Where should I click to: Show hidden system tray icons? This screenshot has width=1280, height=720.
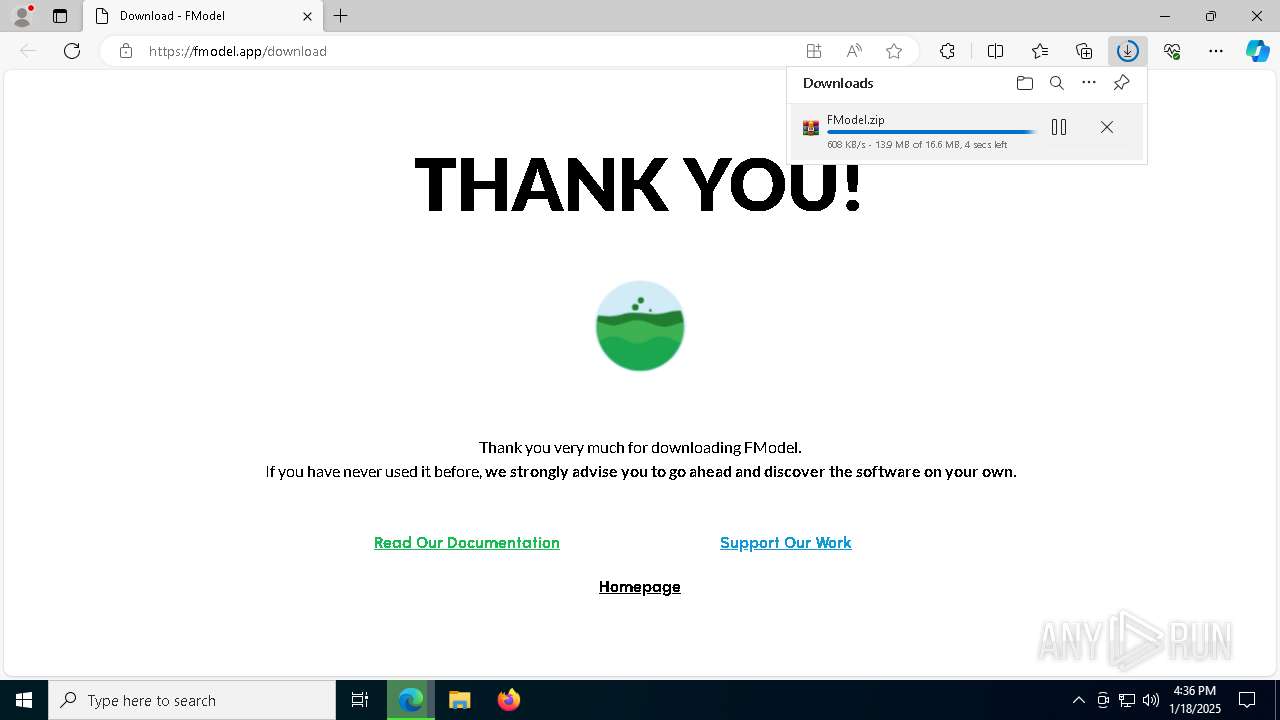(x=1079, y=700)
